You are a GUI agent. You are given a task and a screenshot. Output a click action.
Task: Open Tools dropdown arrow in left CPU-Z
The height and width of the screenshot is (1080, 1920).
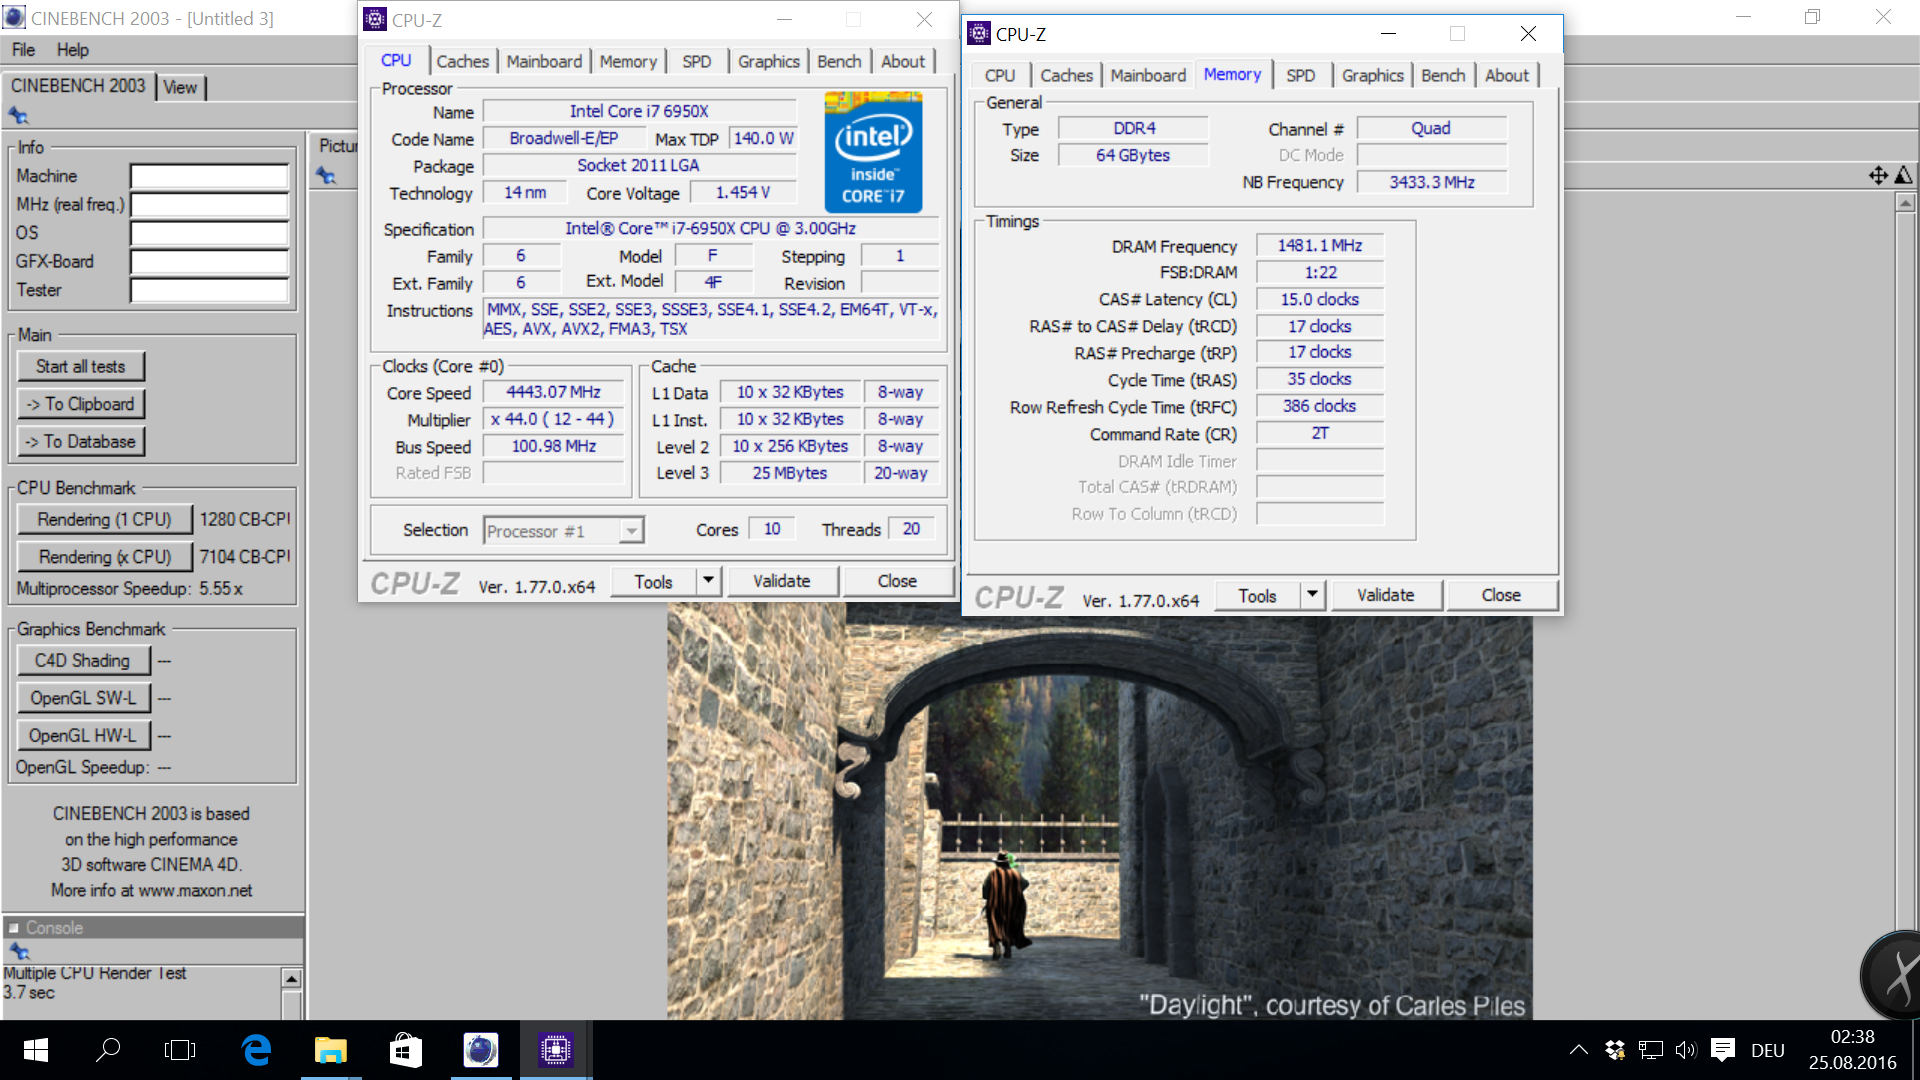709,581
